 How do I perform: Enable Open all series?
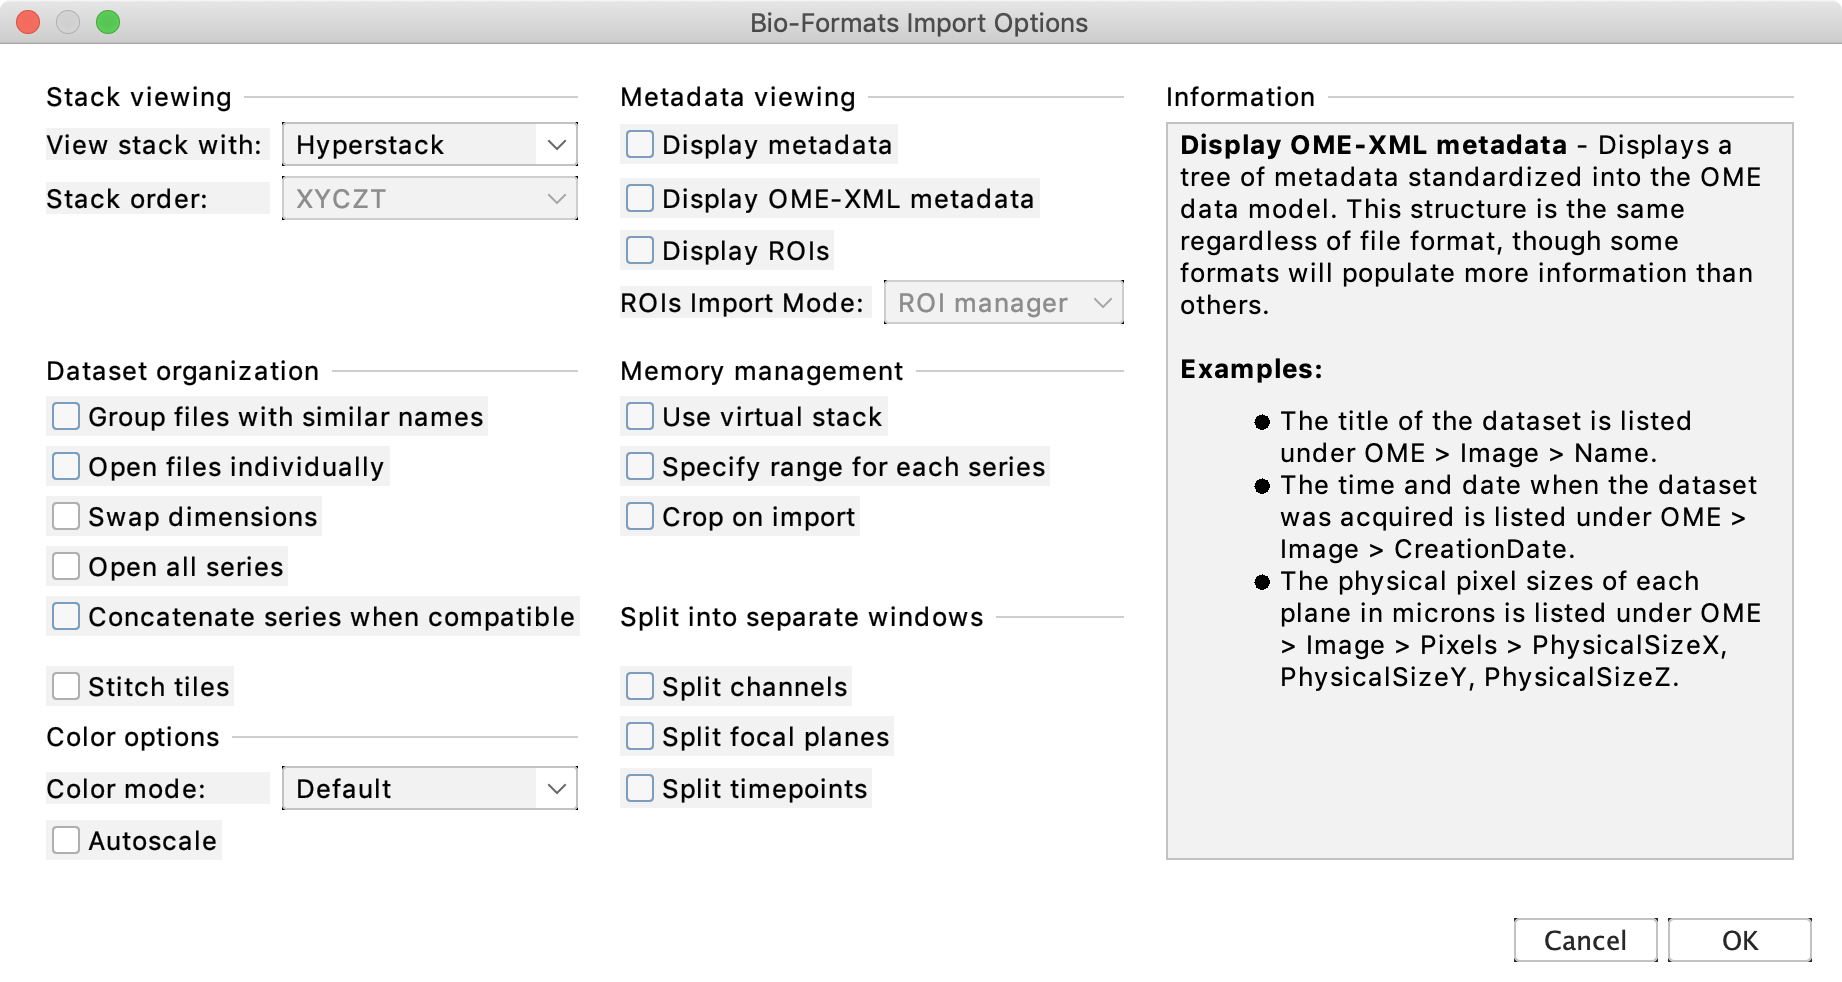[65, 566]
